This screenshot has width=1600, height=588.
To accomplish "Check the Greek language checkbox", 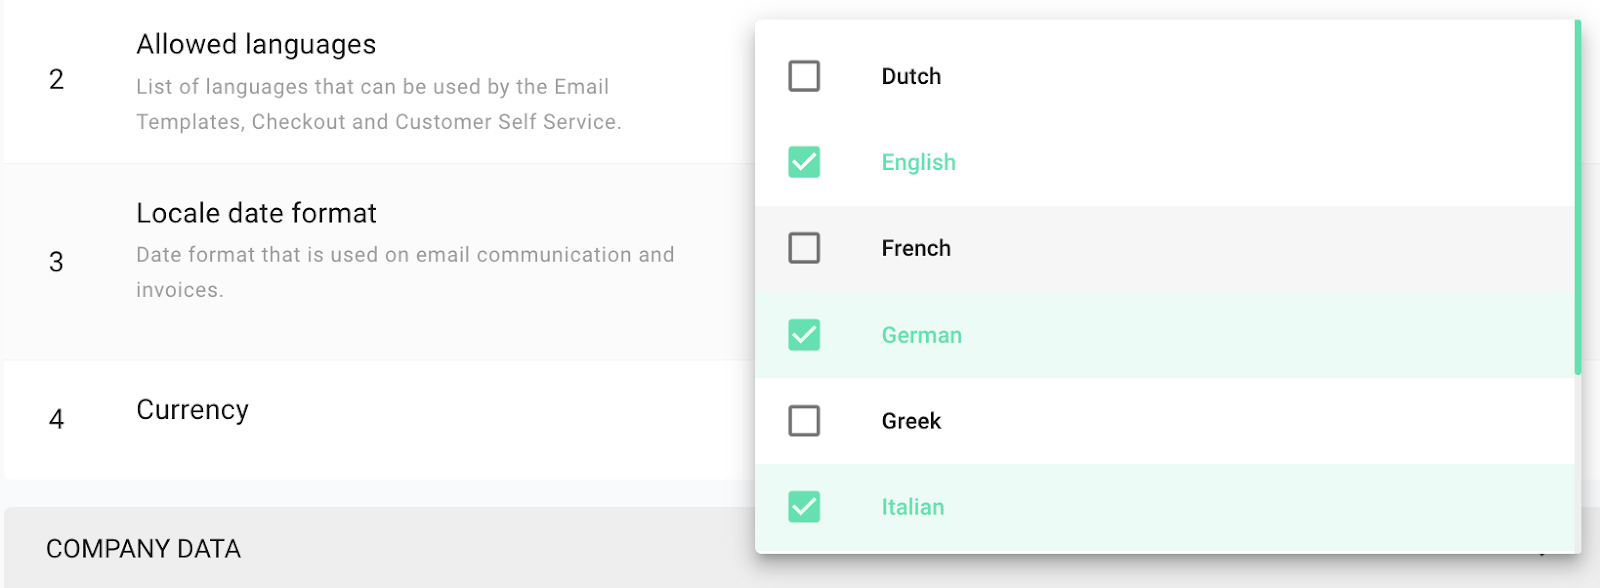I will click(803, 421).
